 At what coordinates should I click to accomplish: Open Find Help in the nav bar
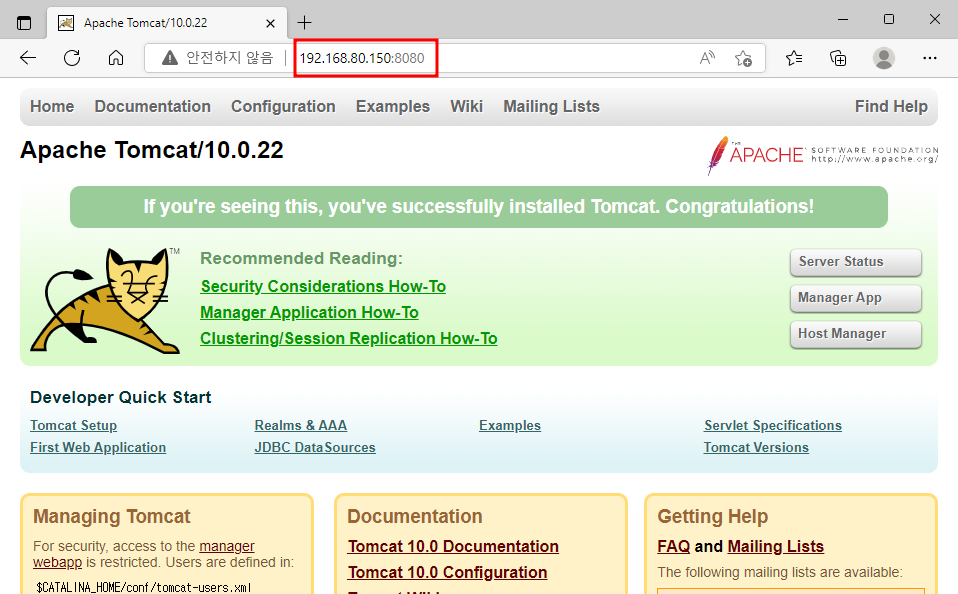pyautogui.click(x=891, y=106)
